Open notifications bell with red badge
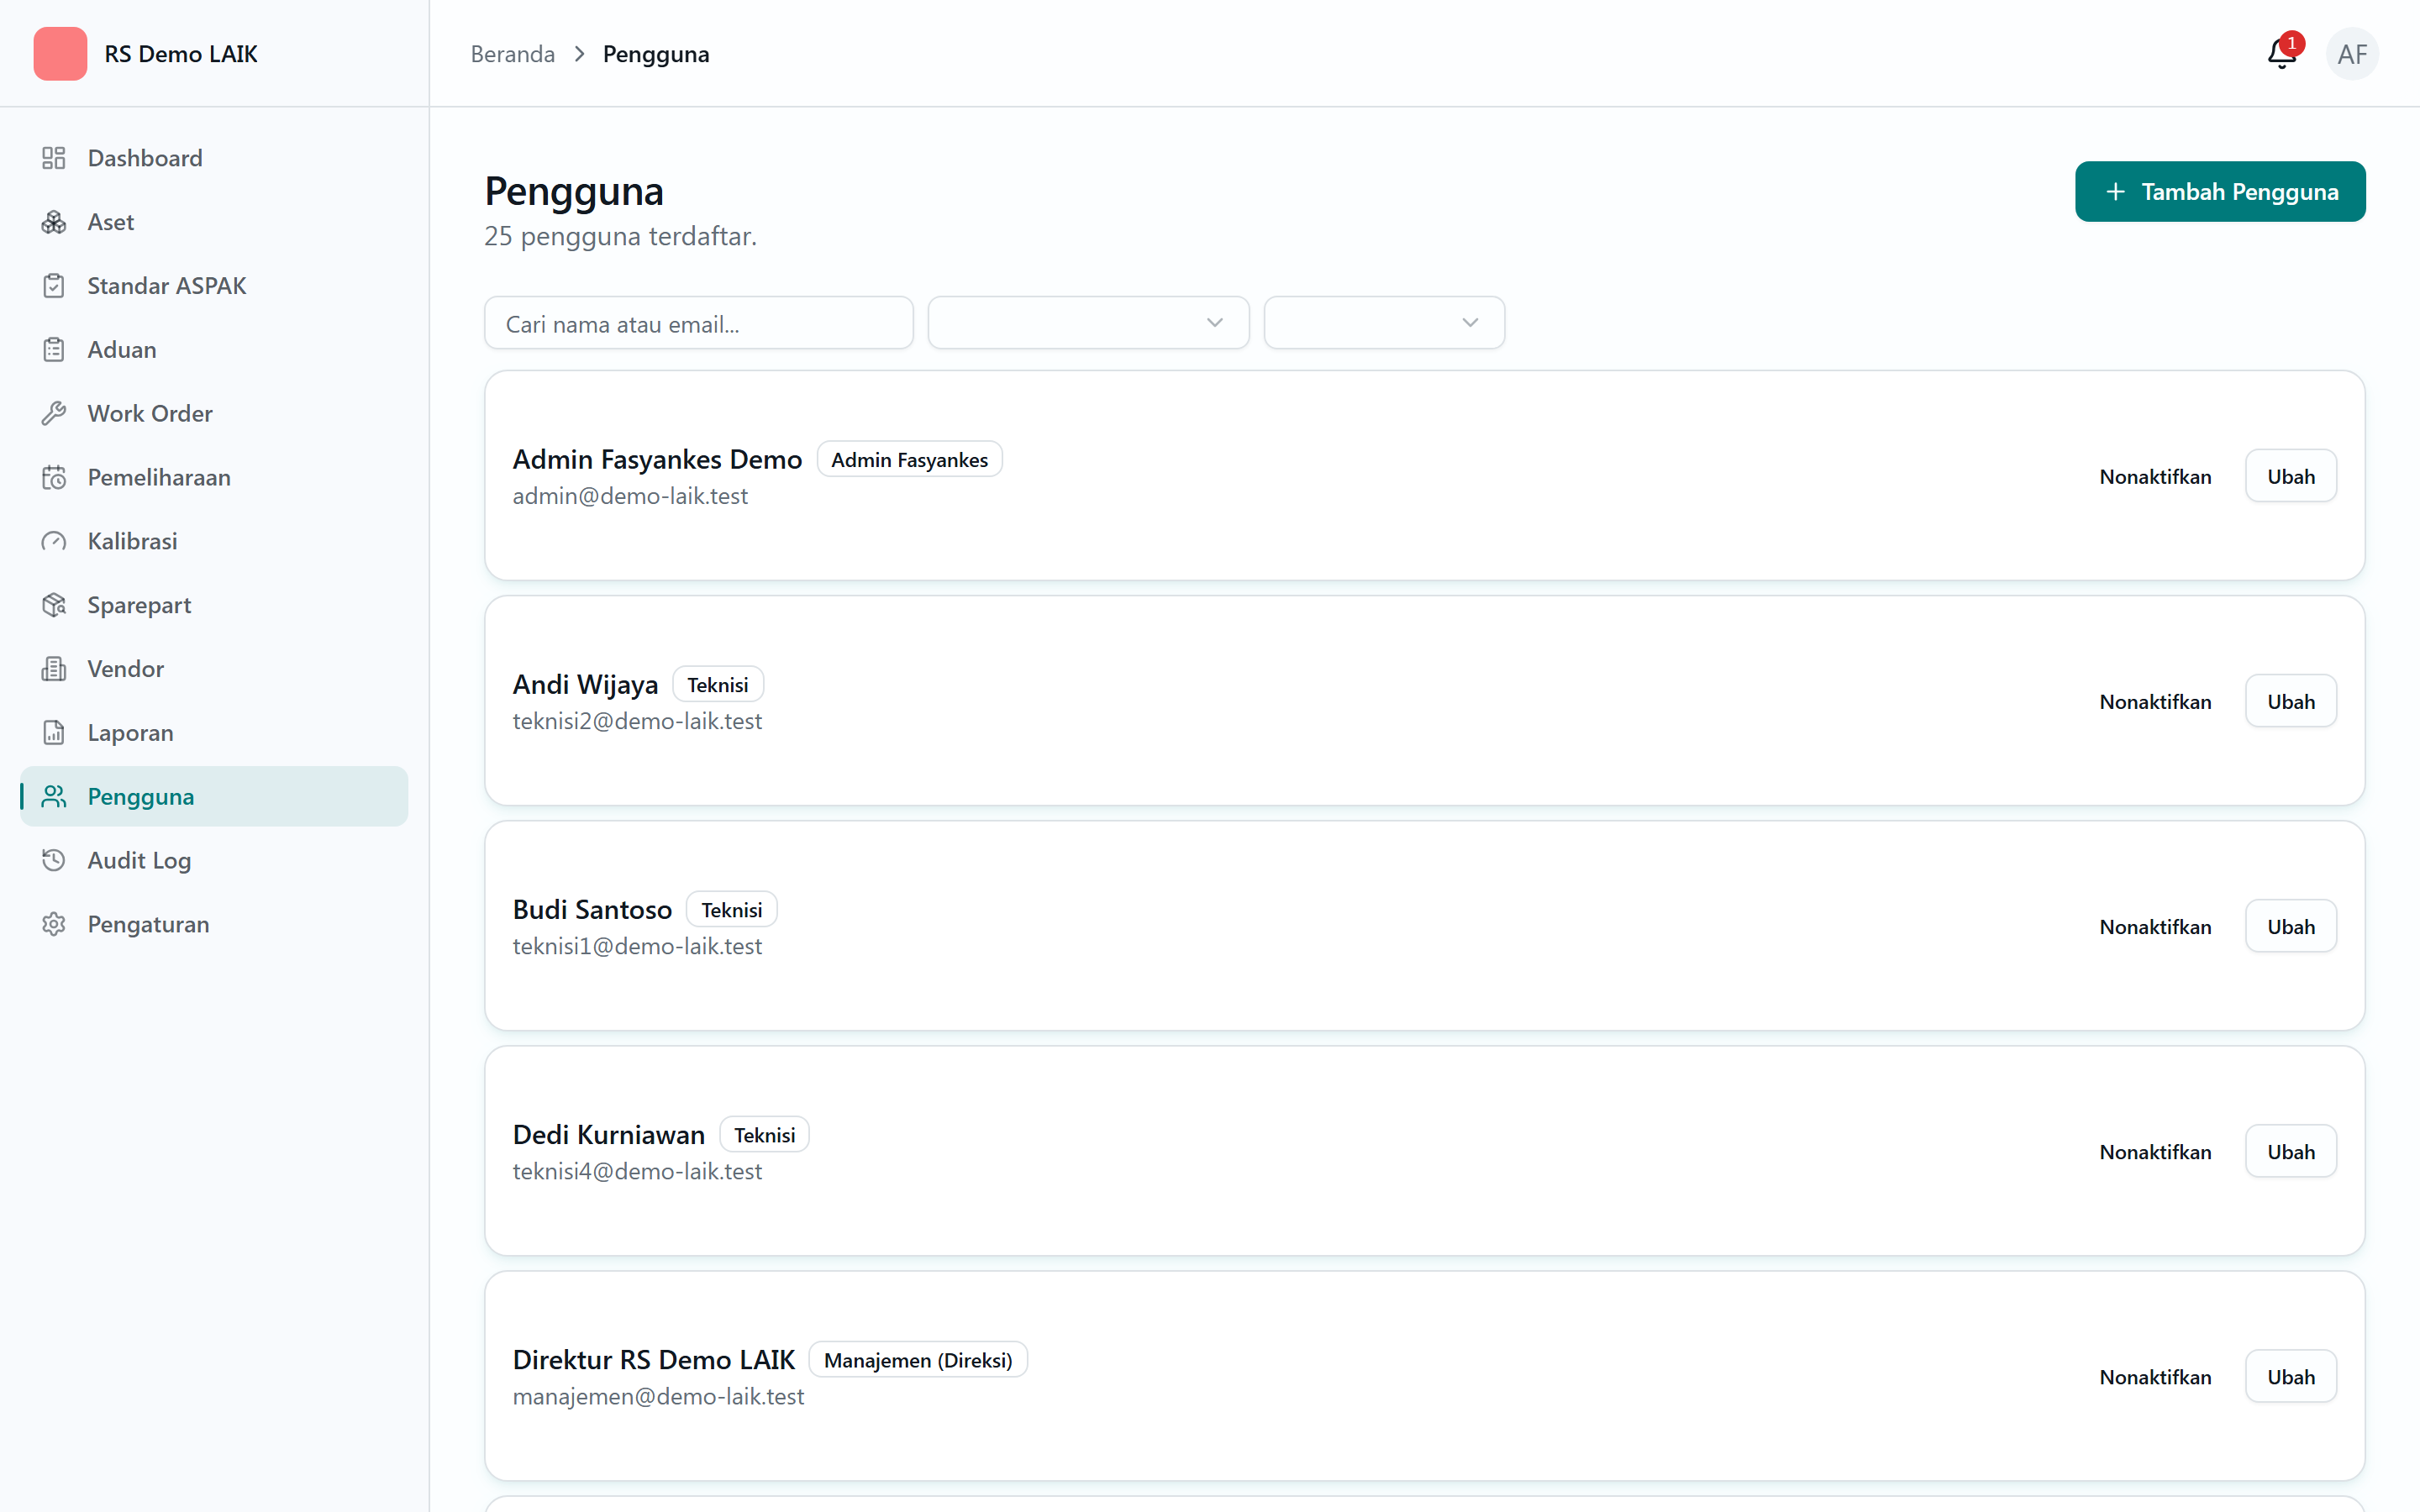The height and width of the screenshot is (1512, 2420). [2283, 53]
